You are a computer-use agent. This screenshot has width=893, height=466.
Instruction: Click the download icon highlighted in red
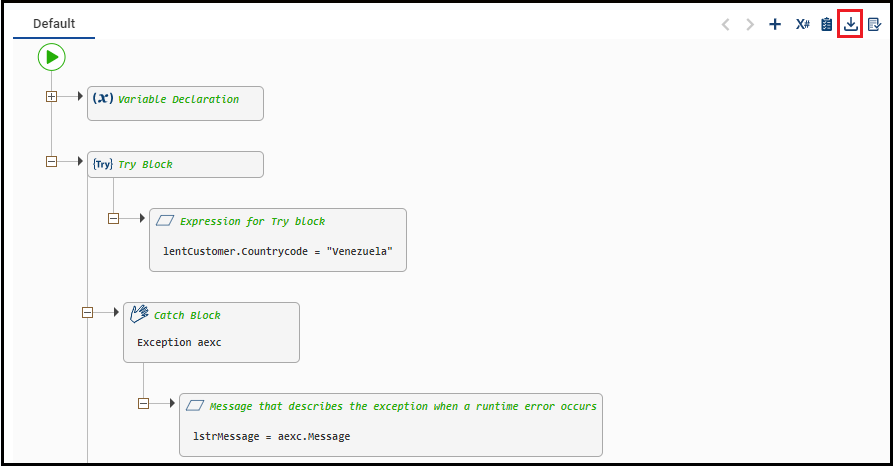[851, 25]
